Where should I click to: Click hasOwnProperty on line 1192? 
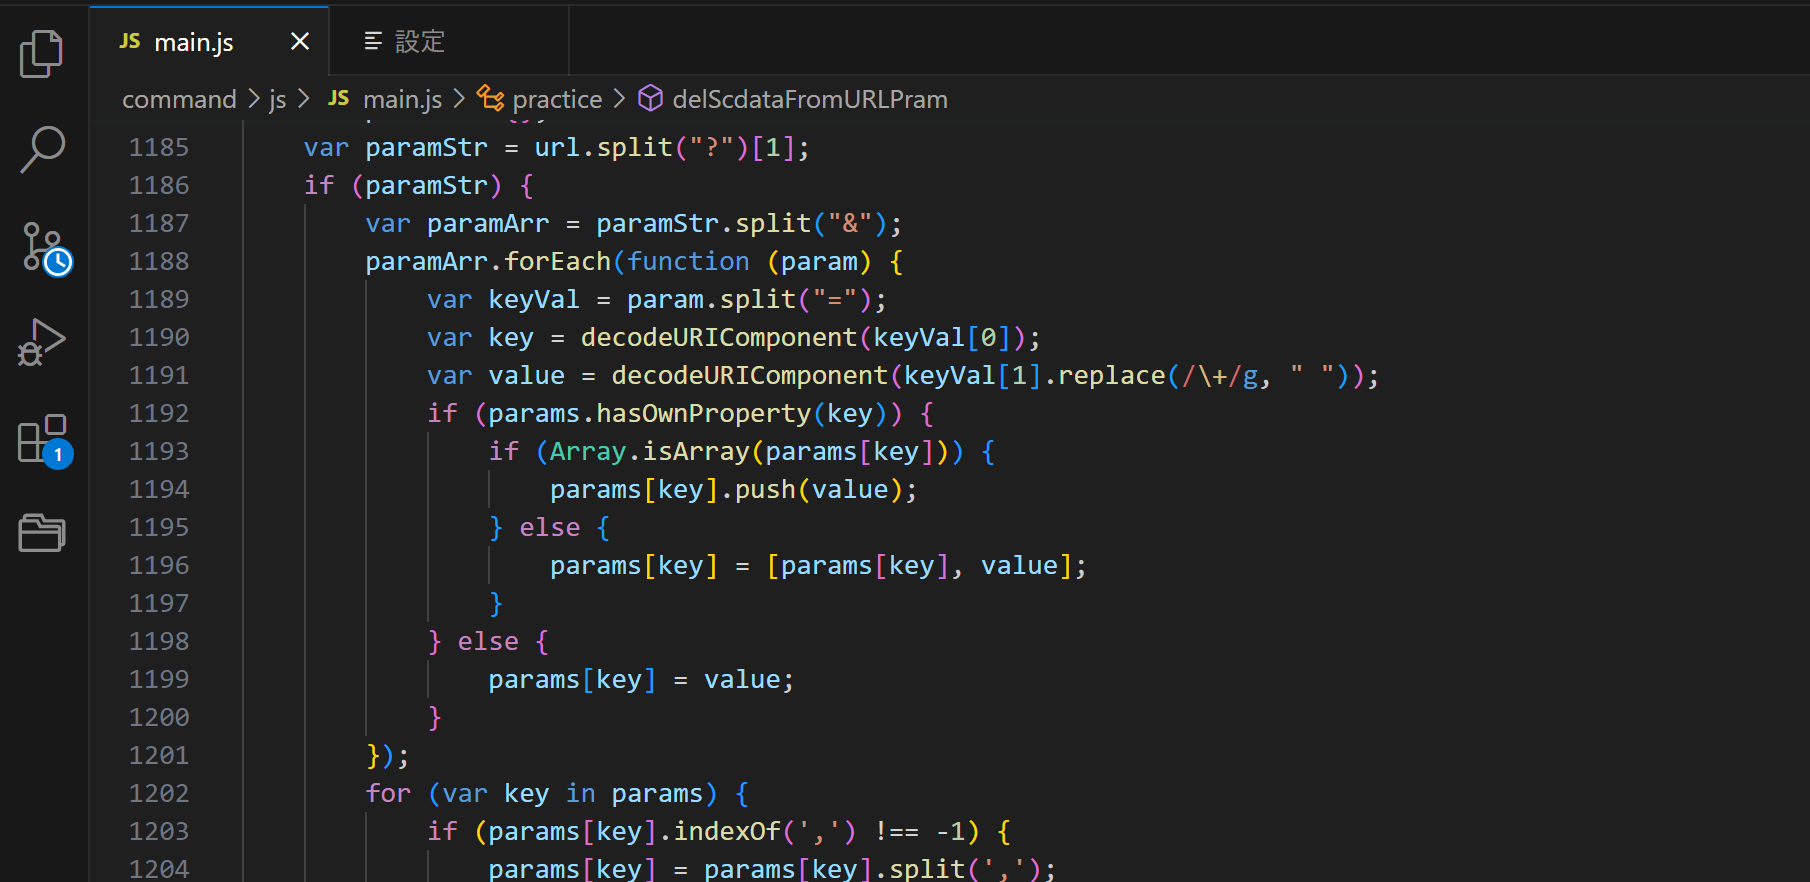704,413
